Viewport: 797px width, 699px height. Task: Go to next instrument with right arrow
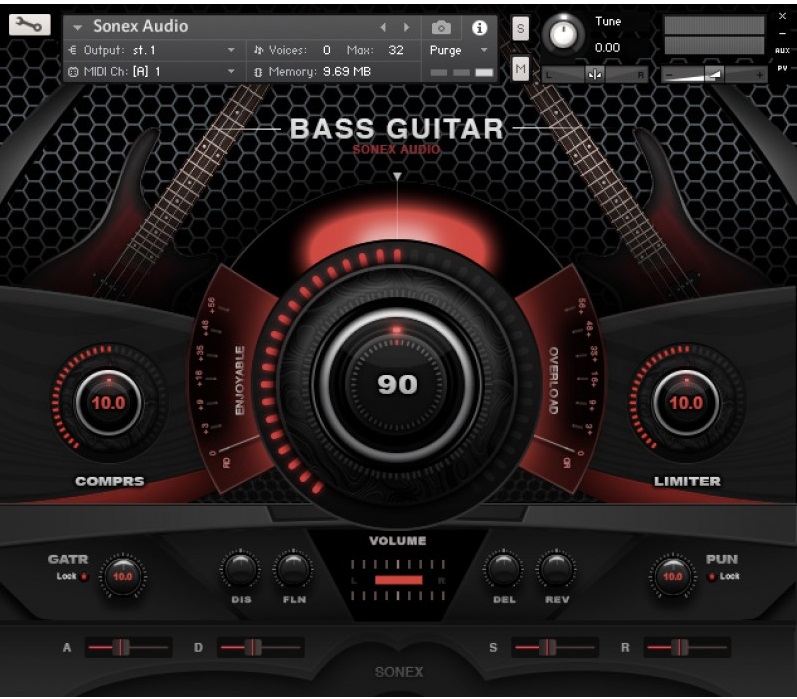(406, 27)
